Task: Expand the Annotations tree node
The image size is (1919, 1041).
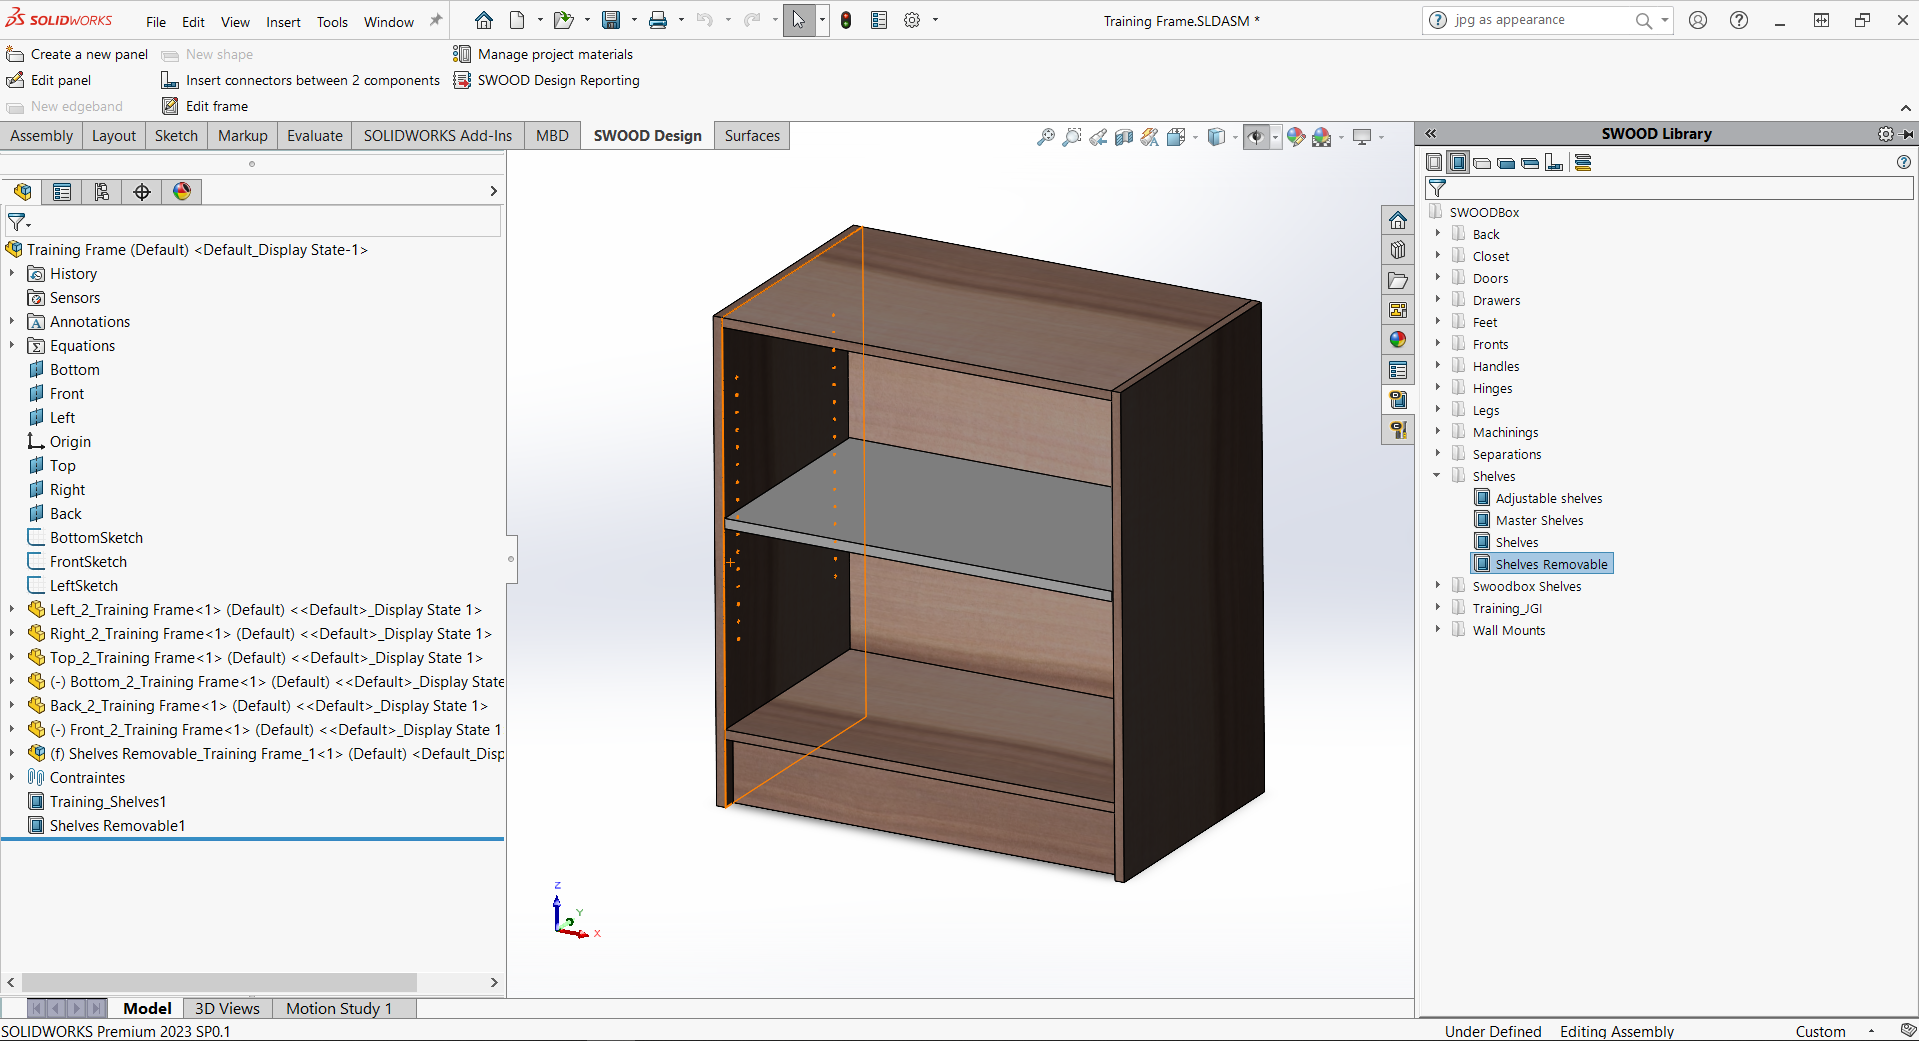Action: click(12, 322)
